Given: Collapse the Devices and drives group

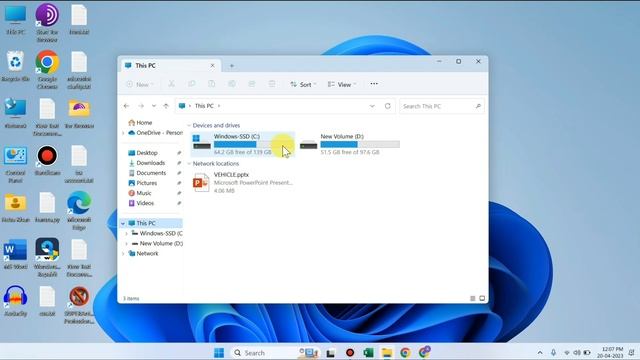Looking at the screenshot, I should 189,125.
